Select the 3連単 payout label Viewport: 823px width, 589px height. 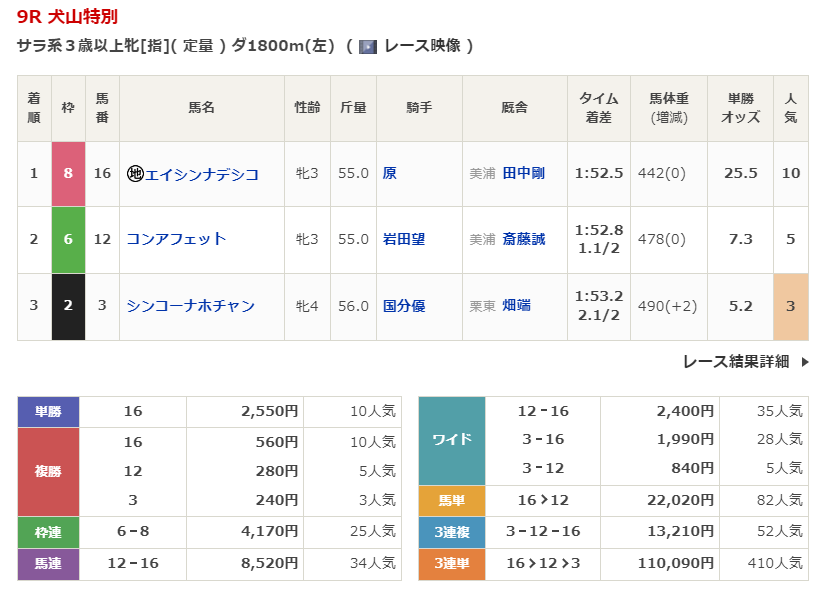tap(451, 564)
